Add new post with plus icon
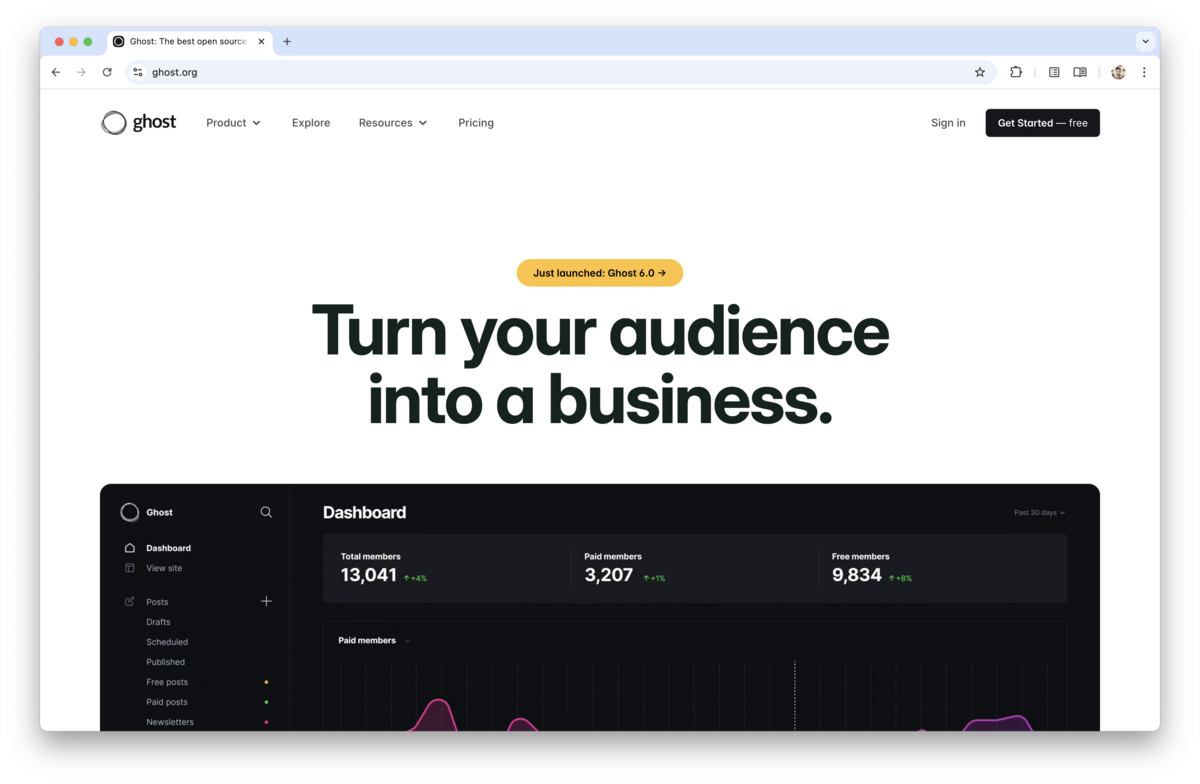Viewport: 1200px width, 784px height. tap(266, 601)
